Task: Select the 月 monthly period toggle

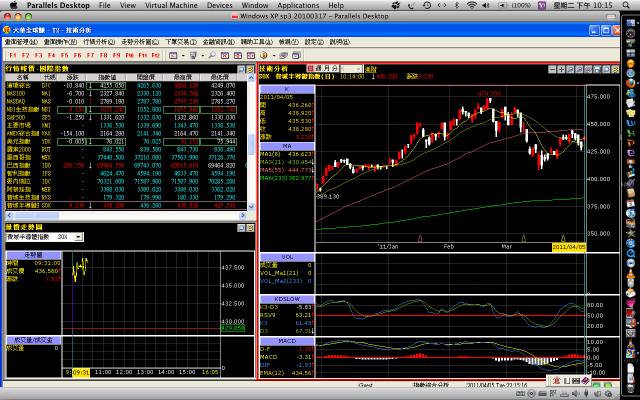Action: point(327,69)
